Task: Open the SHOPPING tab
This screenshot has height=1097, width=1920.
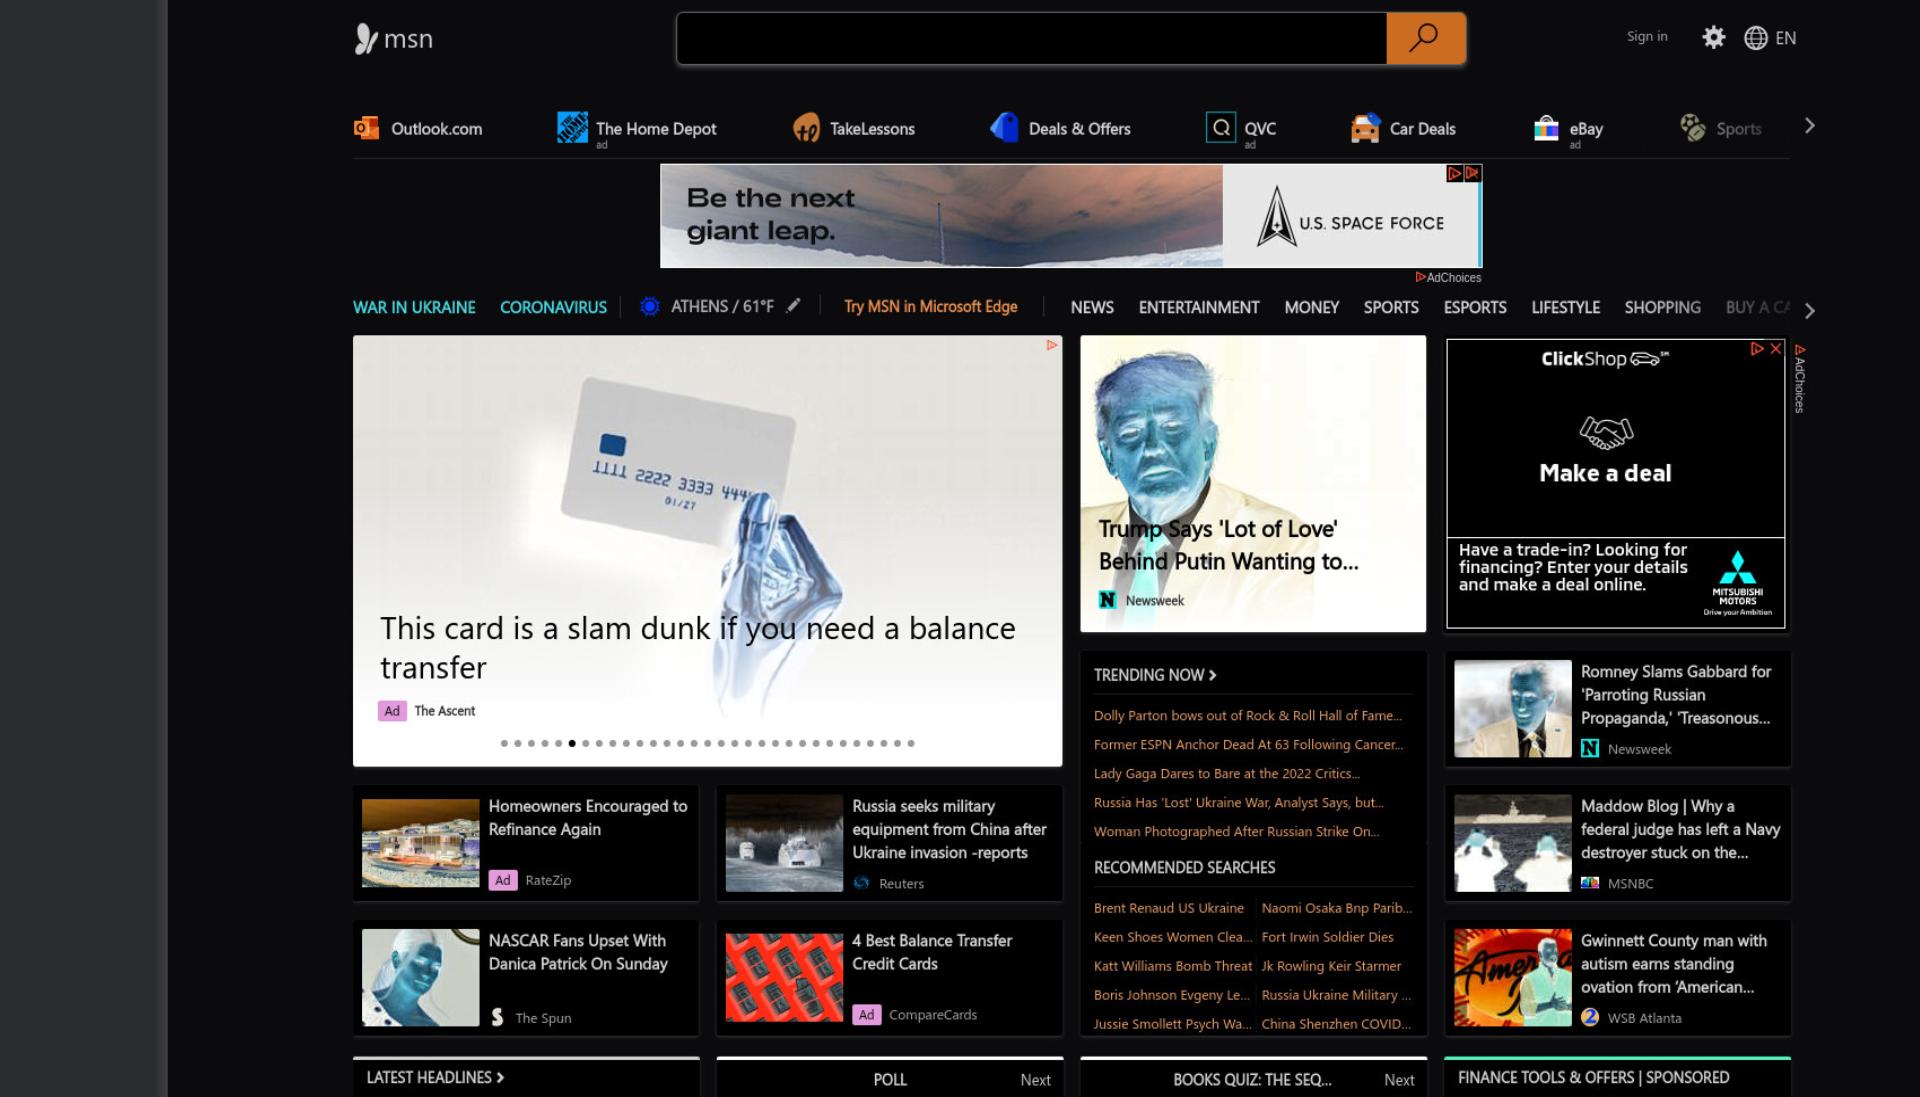Action: (x=1662, y=307)
